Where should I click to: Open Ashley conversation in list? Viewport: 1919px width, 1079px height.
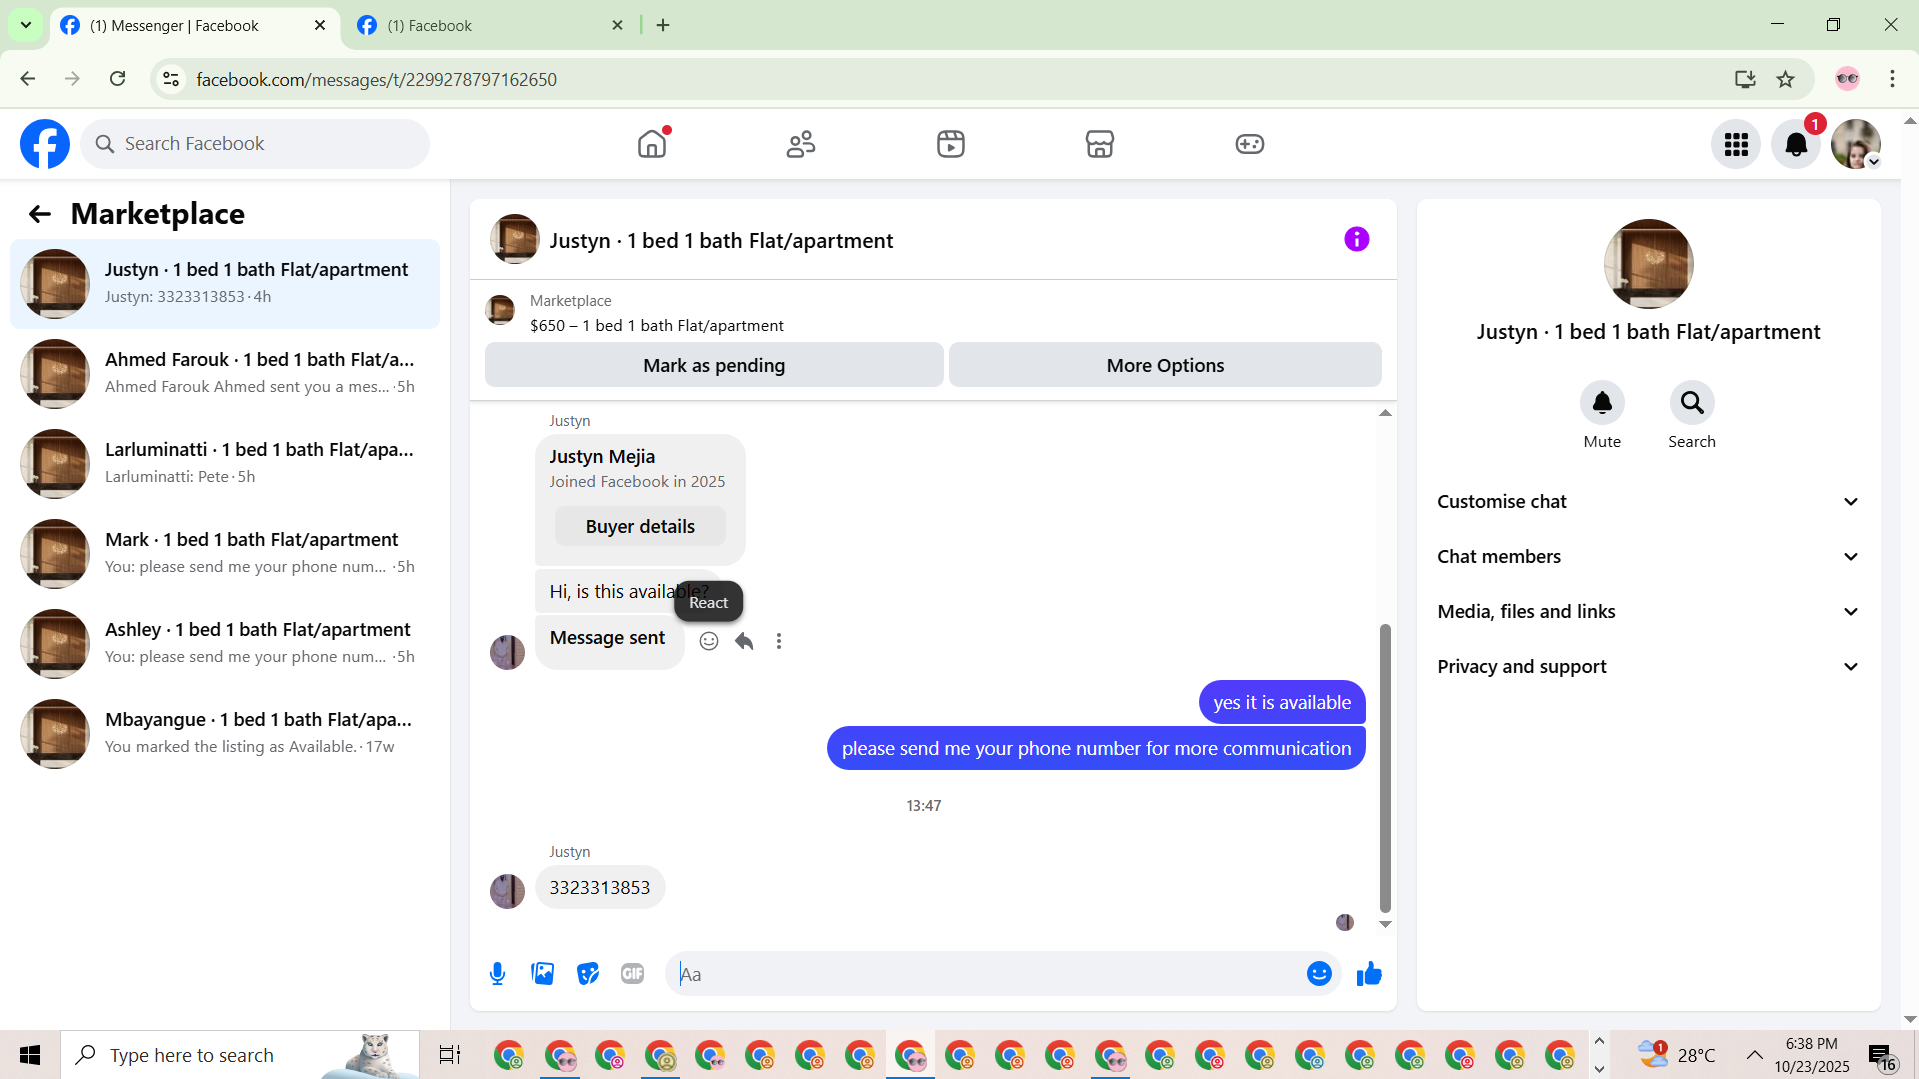point(225,644)
